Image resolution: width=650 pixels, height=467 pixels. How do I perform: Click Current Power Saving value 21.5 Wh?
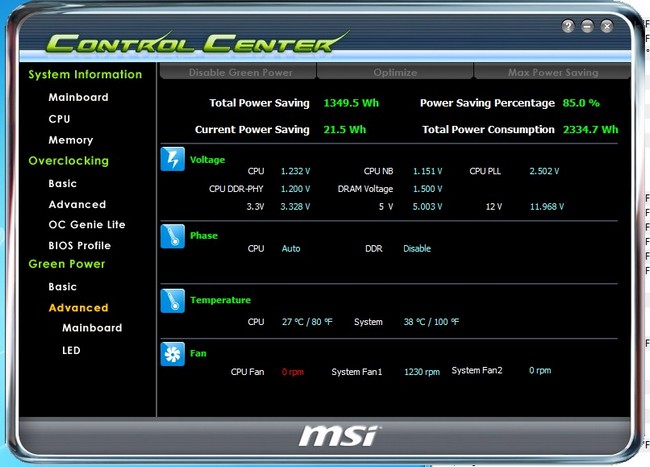pos(345,130)
